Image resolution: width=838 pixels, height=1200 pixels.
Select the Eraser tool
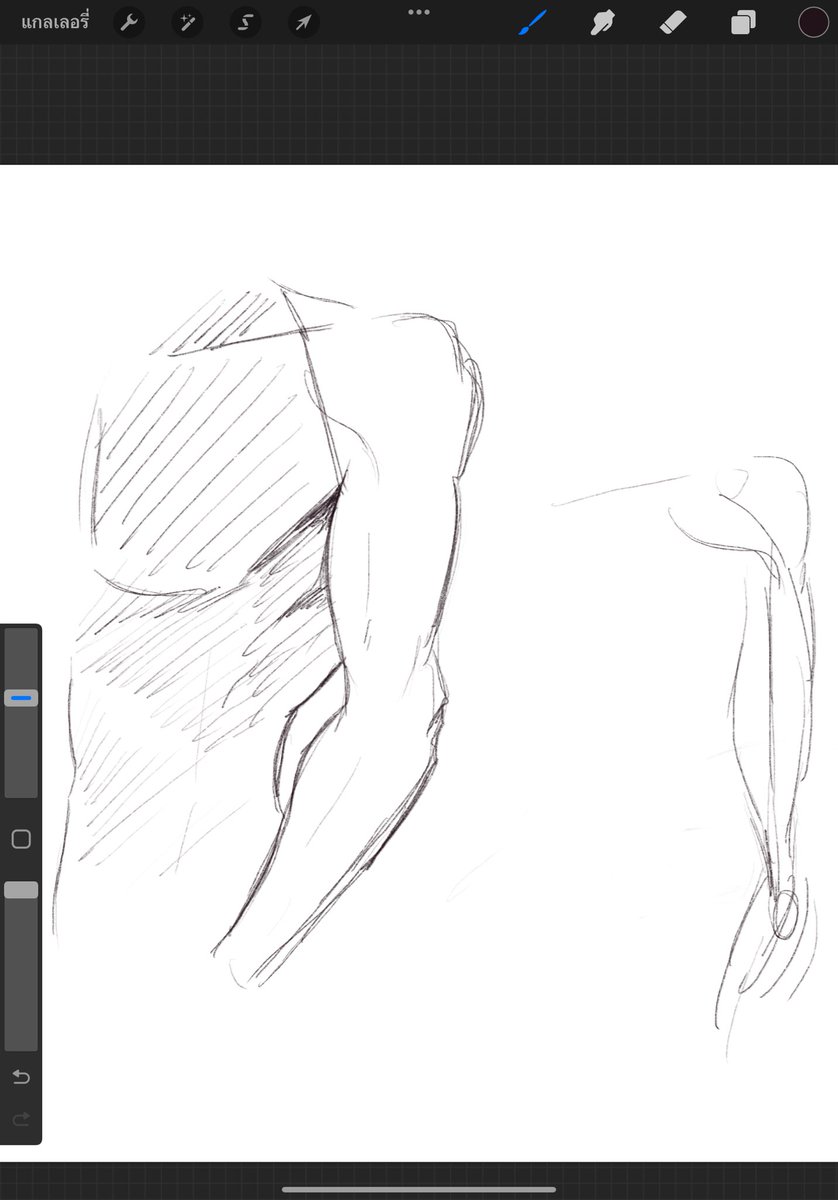[x=673, y=22]
